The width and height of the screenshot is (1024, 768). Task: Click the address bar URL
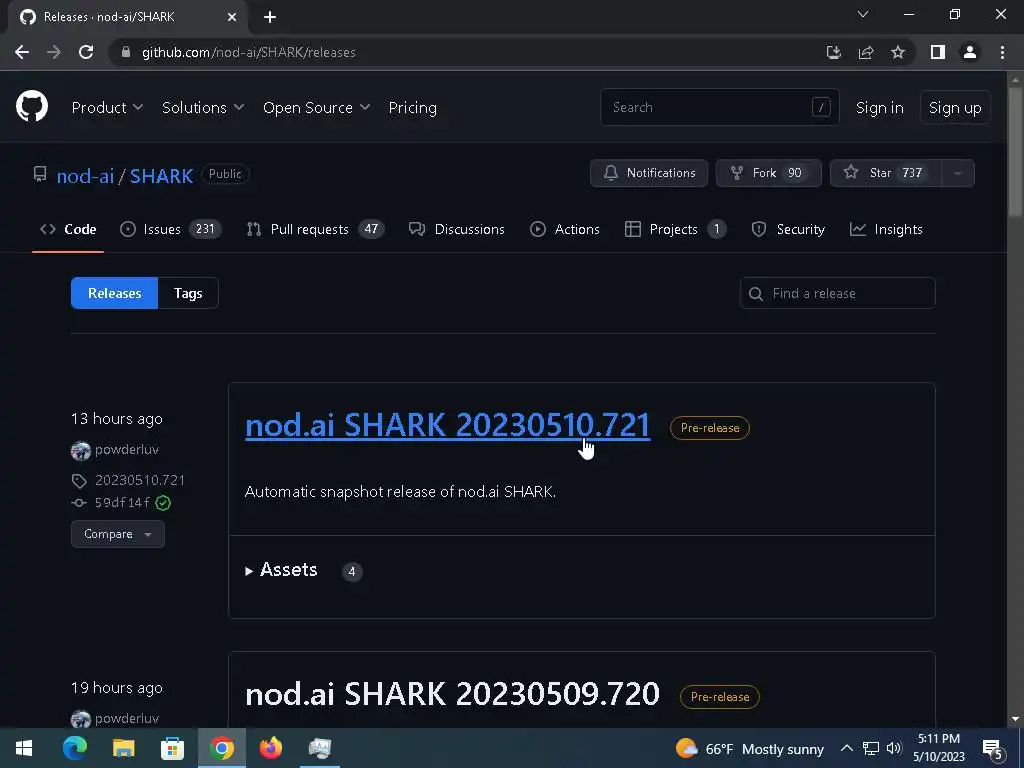click(248, 52)
